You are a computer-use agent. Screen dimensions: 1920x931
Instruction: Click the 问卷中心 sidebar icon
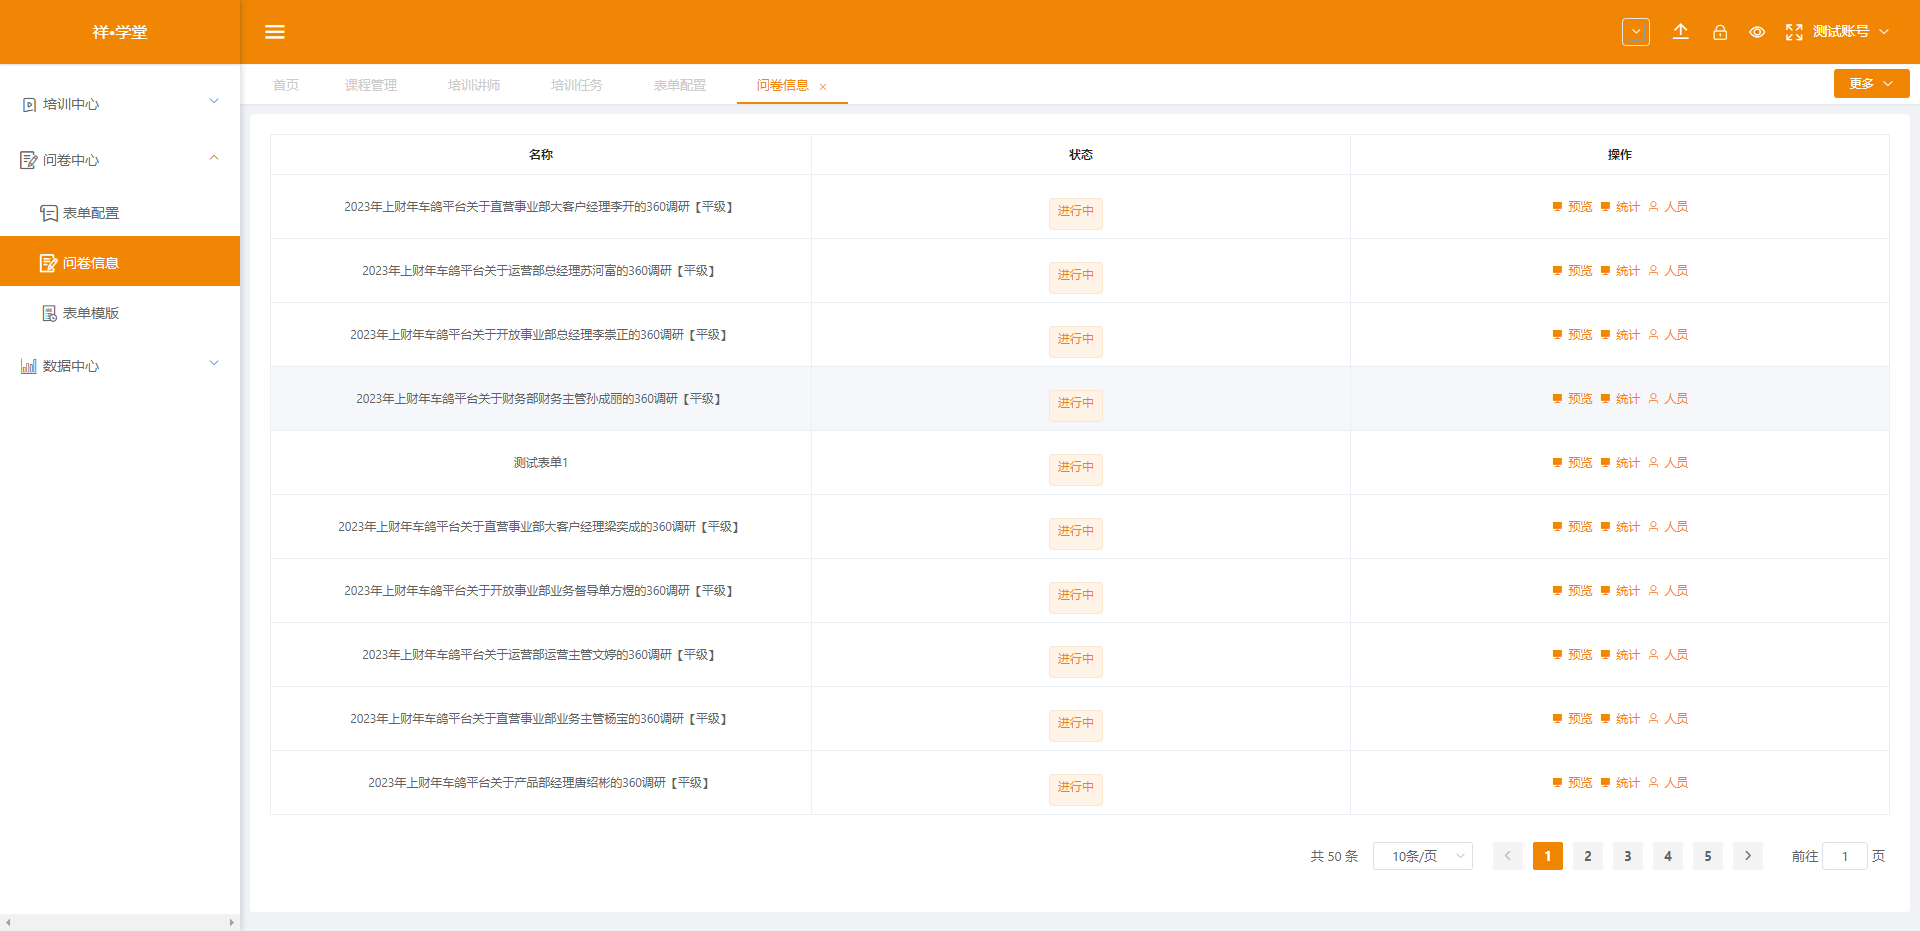pos(29,160)
